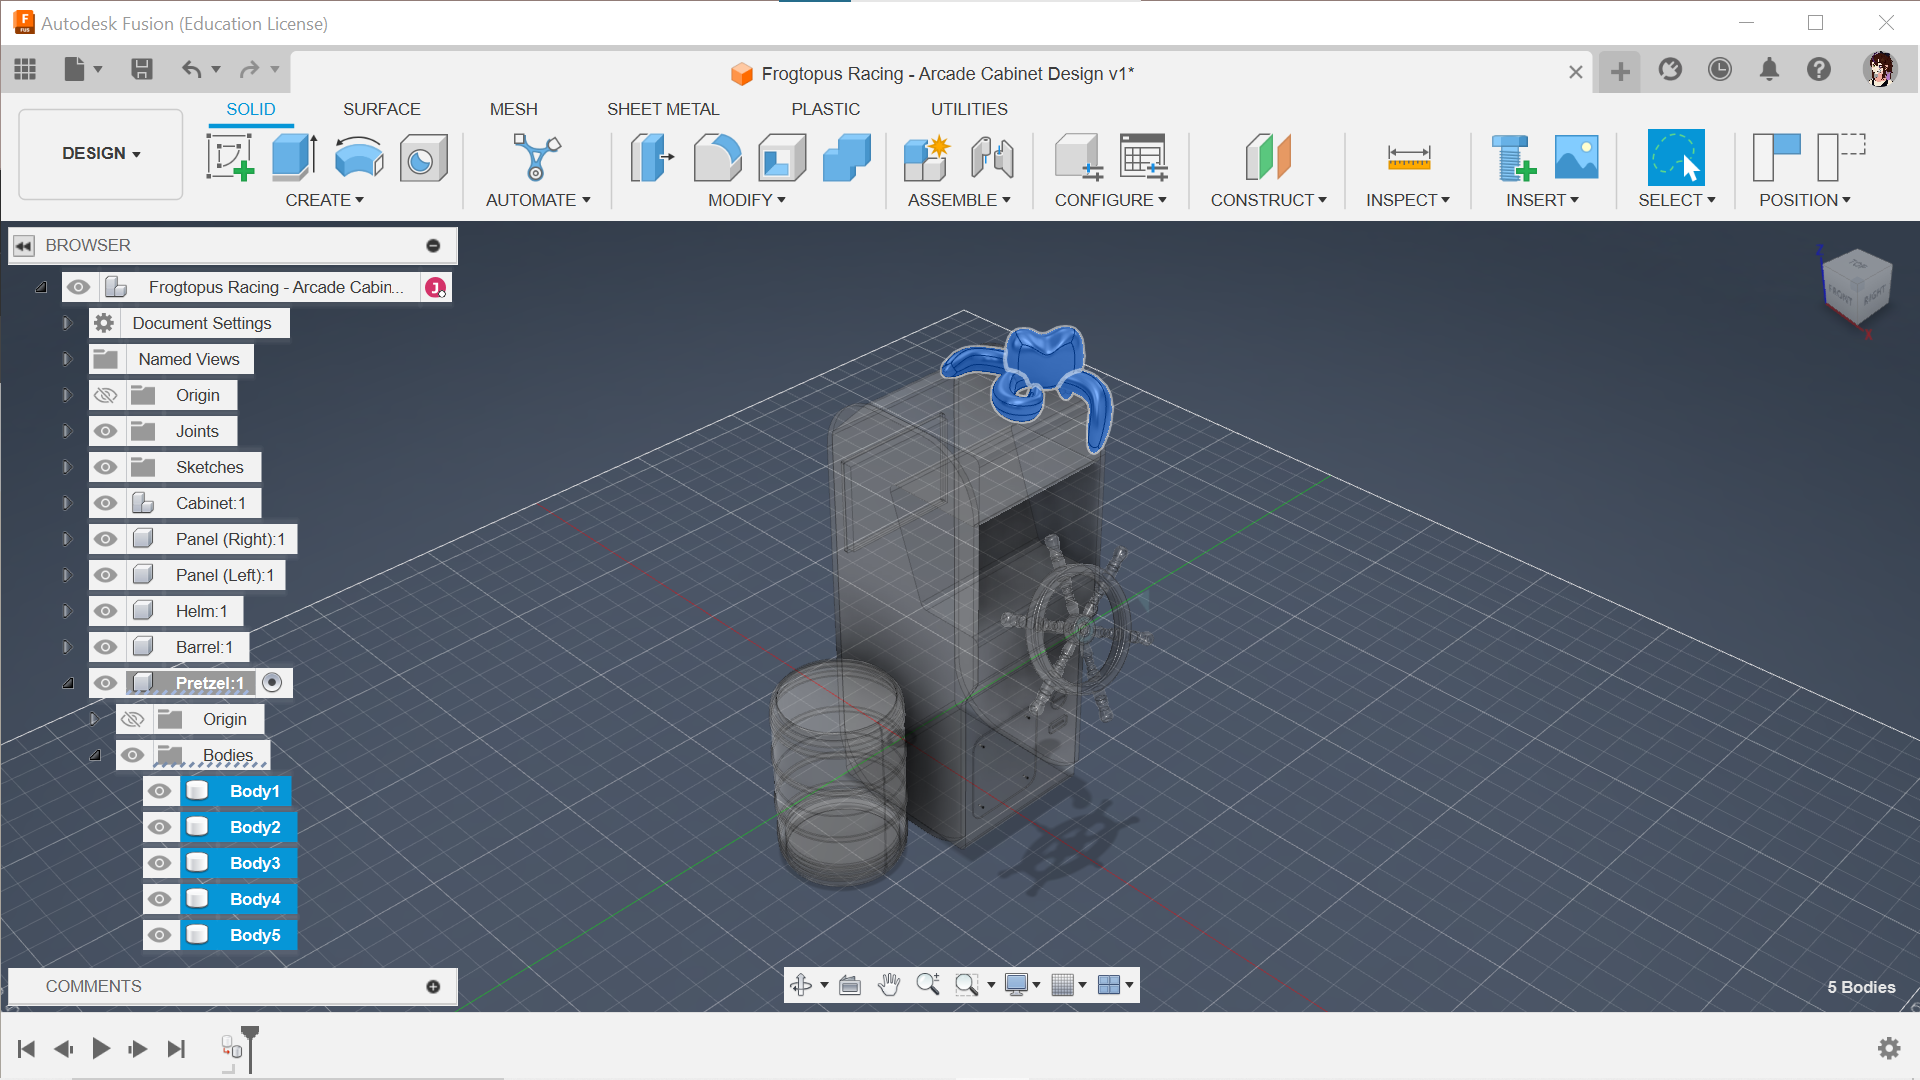
Task: Select the Create Sketch tool
Action: coord(230,157)
